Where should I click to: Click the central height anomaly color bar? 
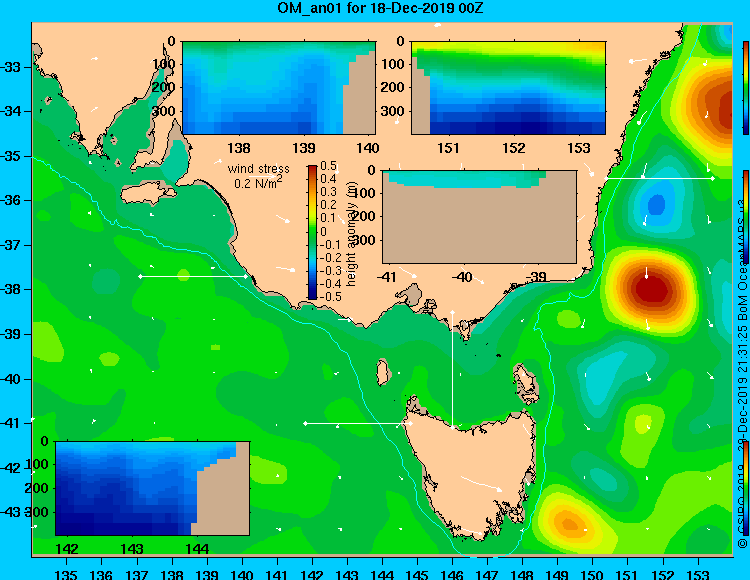point(312,232)
